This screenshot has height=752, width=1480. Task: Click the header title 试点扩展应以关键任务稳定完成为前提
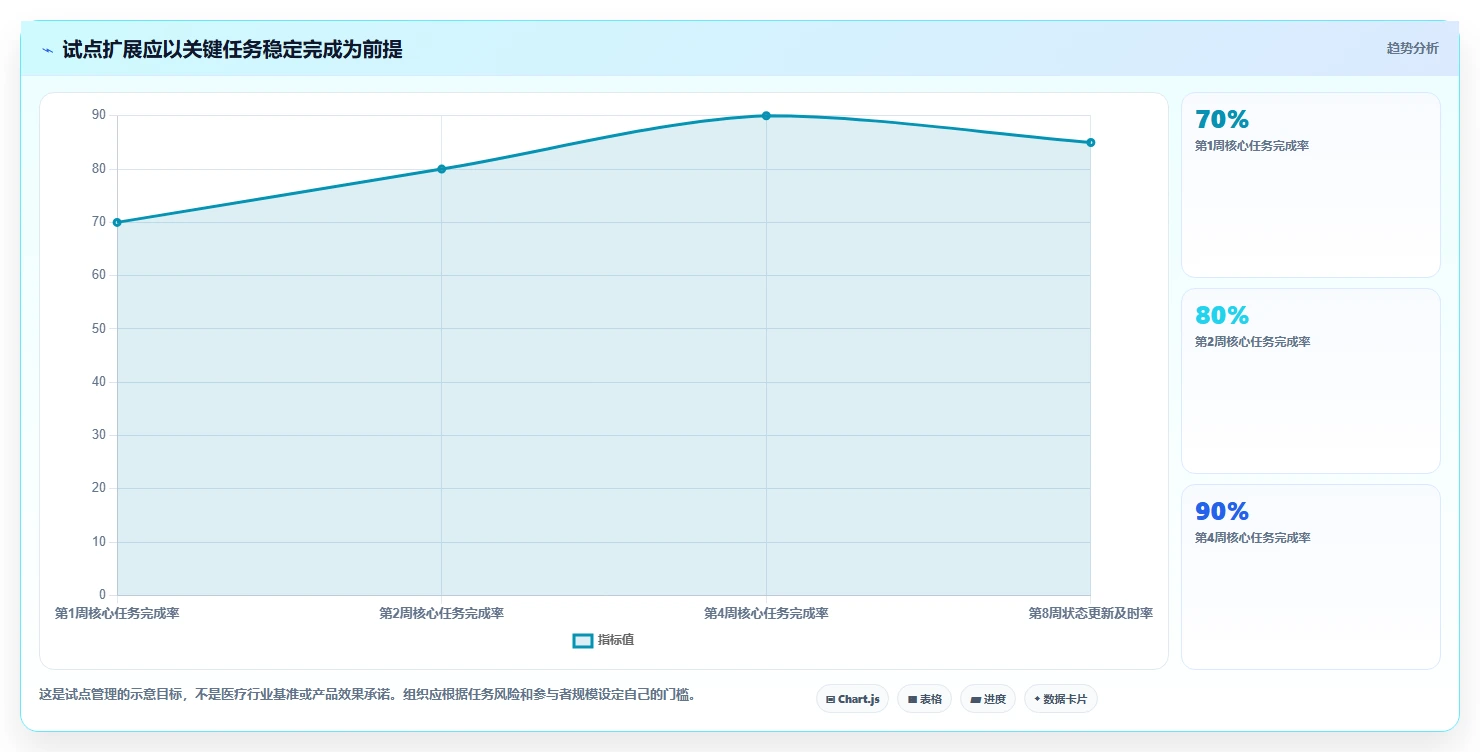(x=232, y=49)
